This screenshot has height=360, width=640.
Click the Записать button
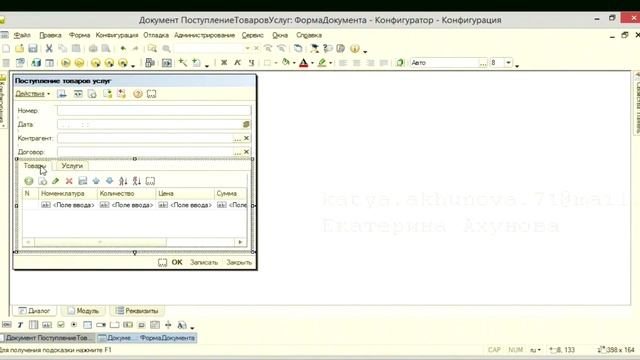click(204, 262)
